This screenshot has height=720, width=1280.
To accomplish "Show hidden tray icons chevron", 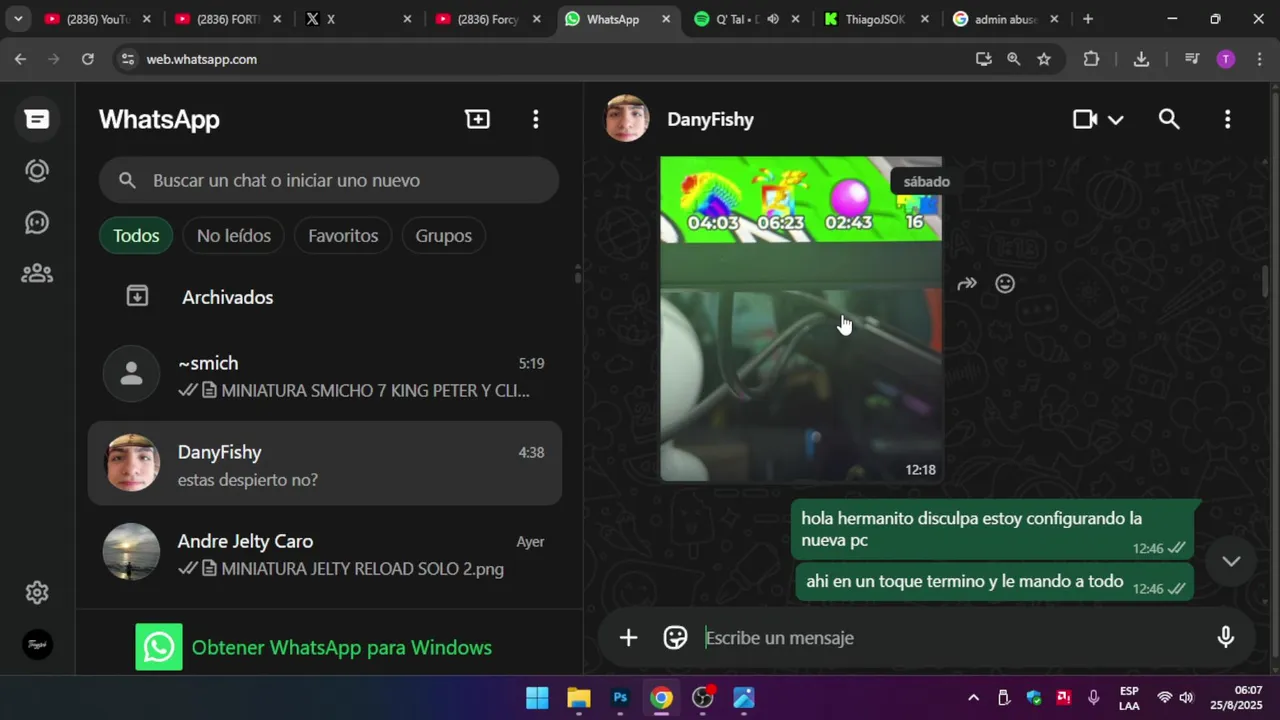I will tap(973, 698).
